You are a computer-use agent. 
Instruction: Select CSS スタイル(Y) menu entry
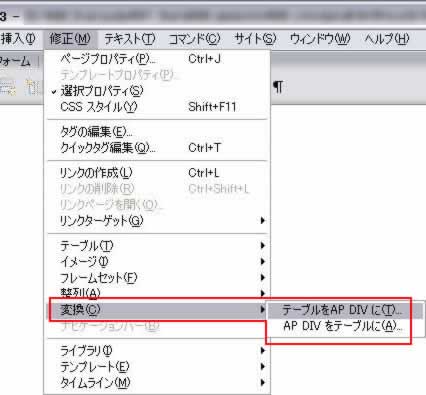[x=157, y=107]
